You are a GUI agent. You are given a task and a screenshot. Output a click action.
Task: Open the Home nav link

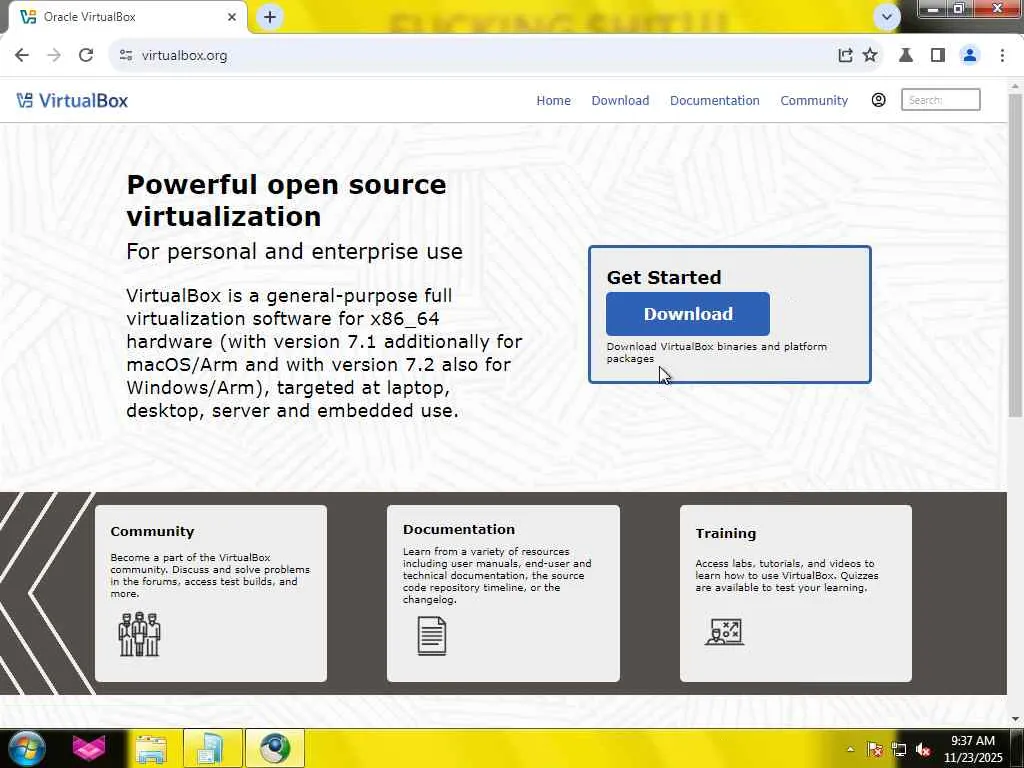pos(553,101)
